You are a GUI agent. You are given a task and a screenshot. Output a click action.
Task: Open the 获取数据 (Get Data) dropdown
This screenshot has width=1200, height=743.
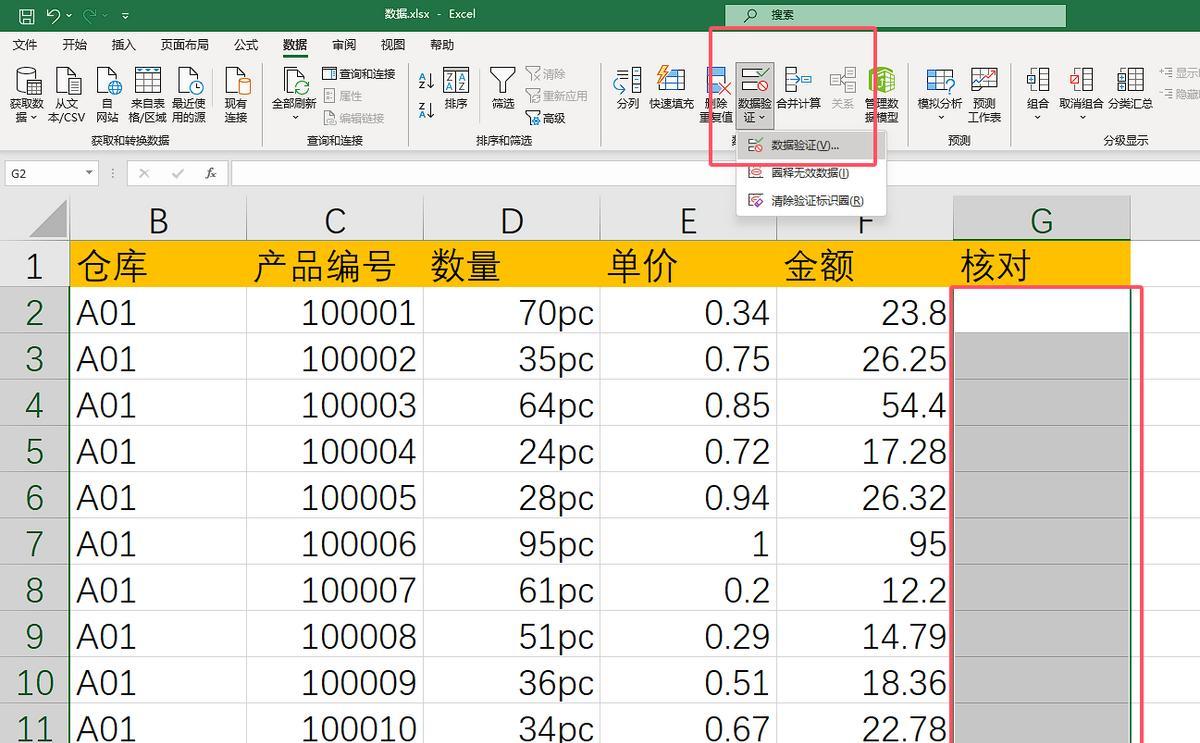tap(27, 96)
